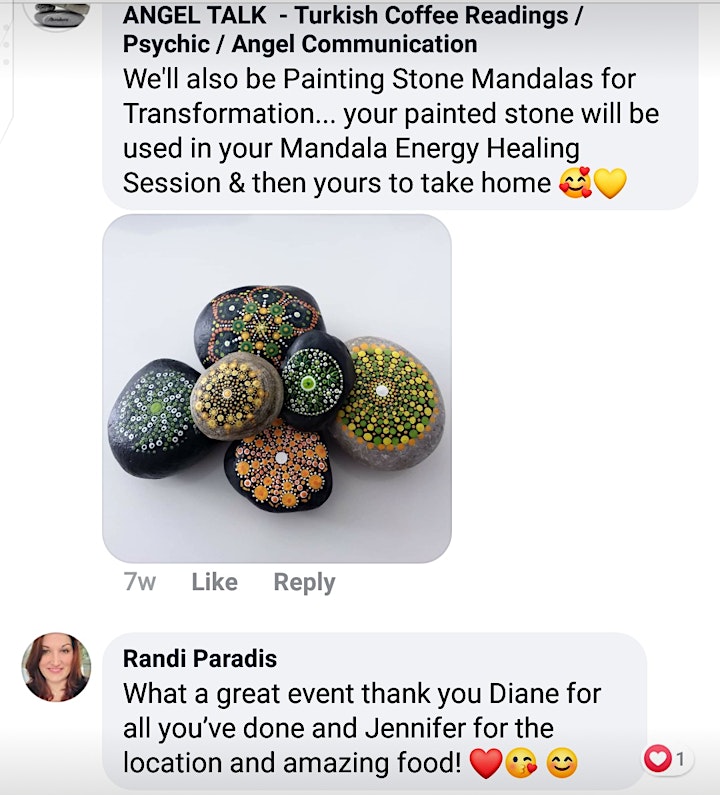Reply to the ANGEL TALK comment
Screen dimensions: 720x795
pyautogui.click(x=304, y=582)
